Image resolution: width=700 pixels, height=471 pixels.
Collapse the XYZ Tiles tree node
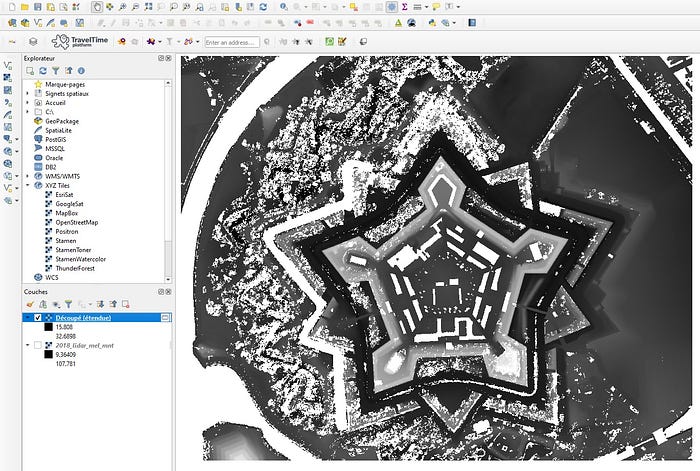(28, 186)
